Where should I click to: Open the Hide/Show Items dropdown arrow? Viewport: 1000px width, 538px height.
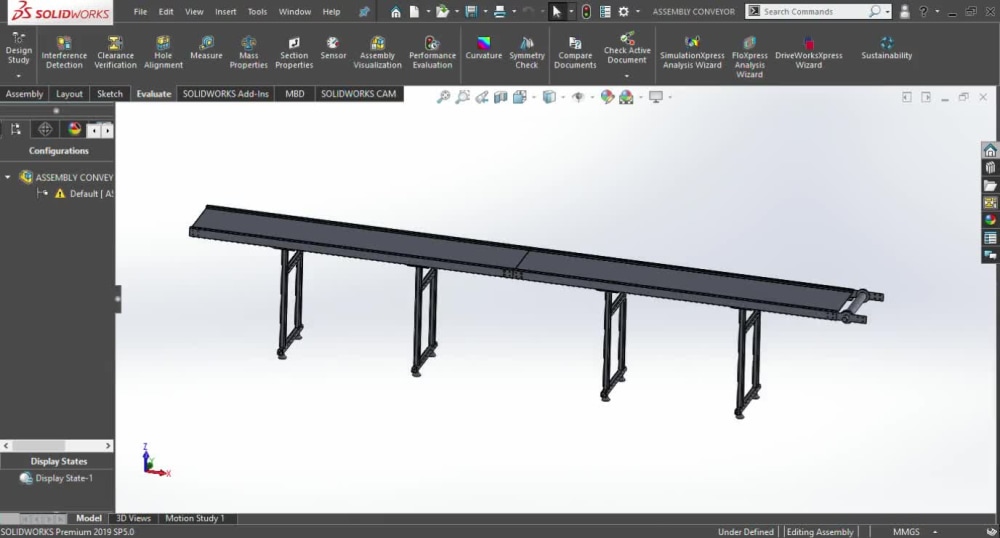tap(592, 97)
